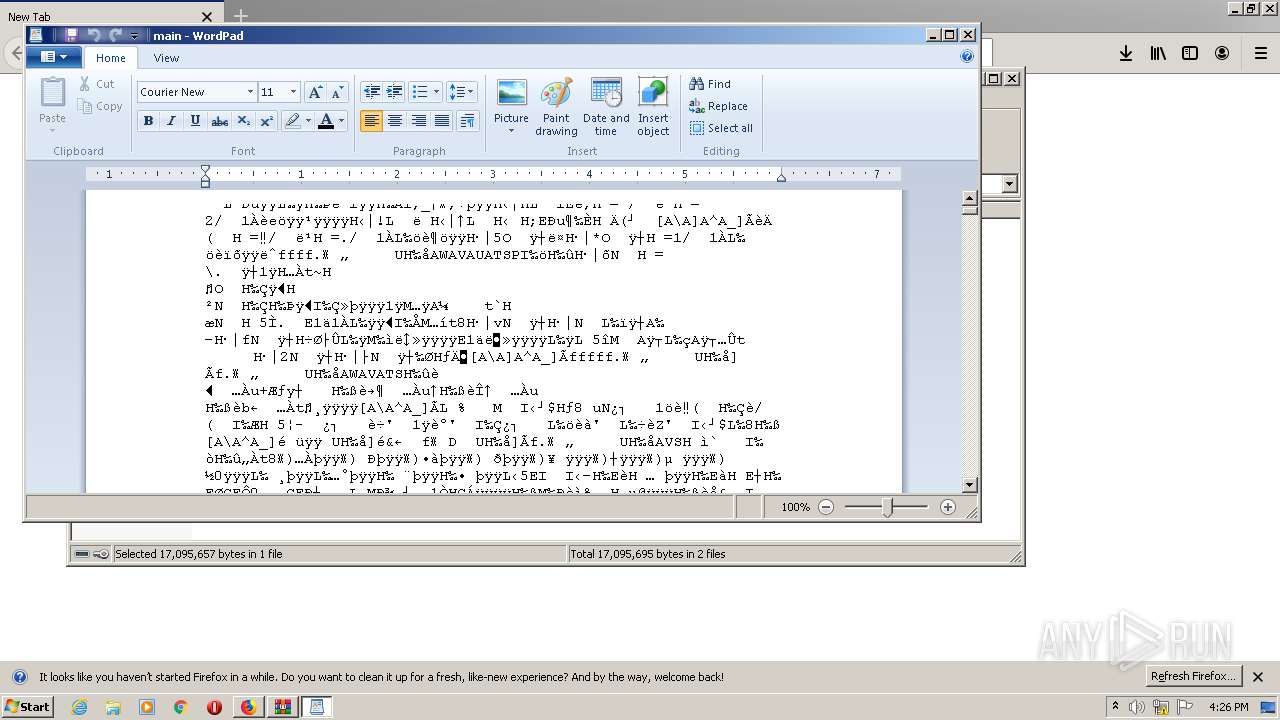
Task: Select Align text left
Action: [371, 121]
